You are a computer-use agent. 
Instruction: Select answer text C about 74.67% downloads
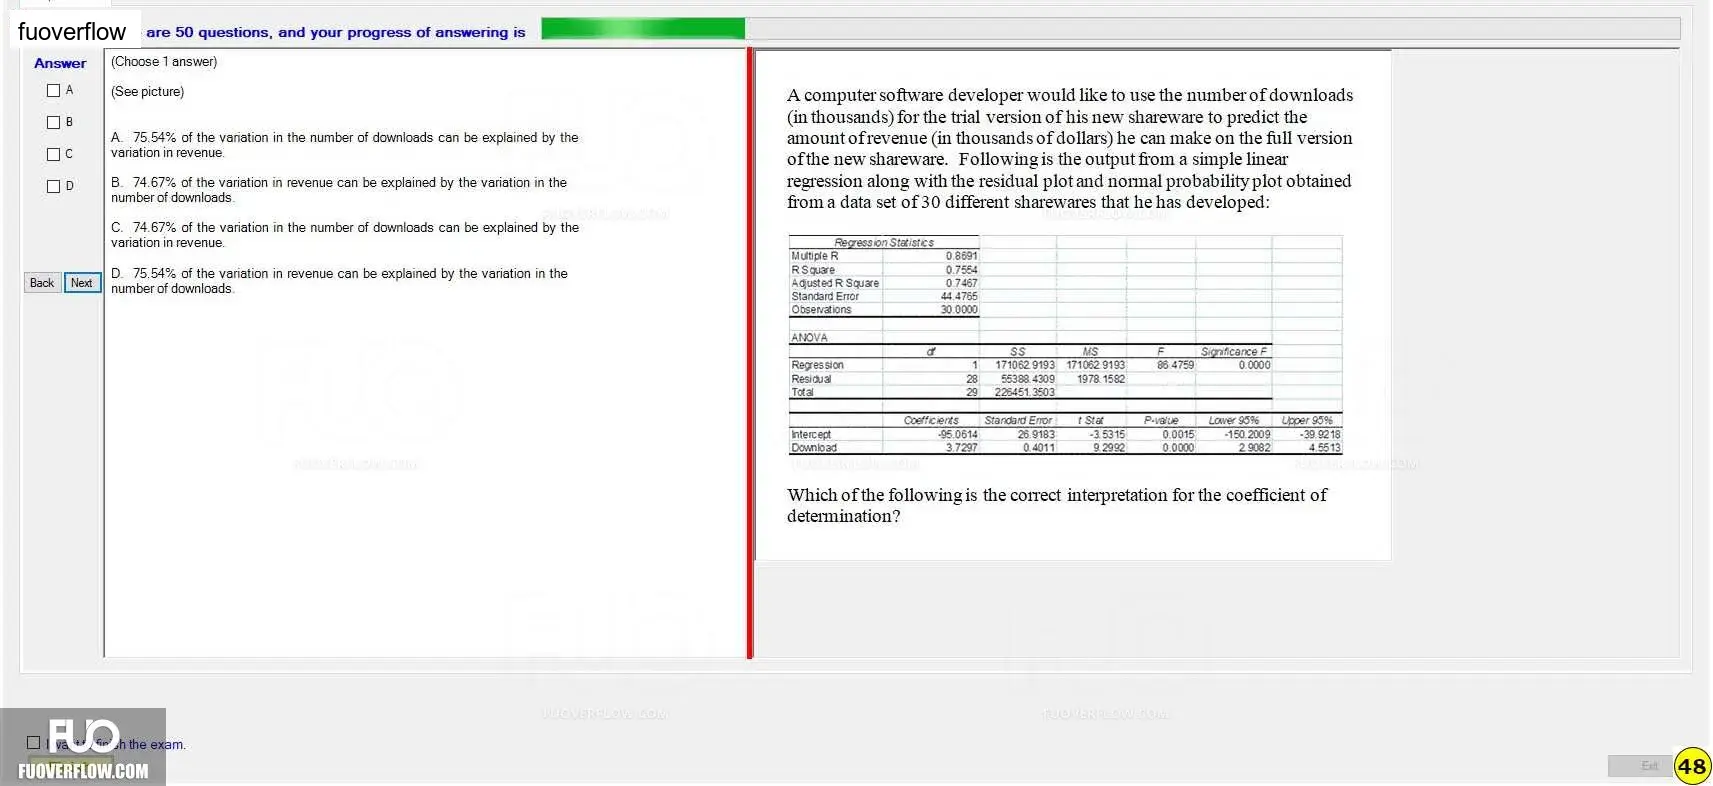[x=345, y=235]
